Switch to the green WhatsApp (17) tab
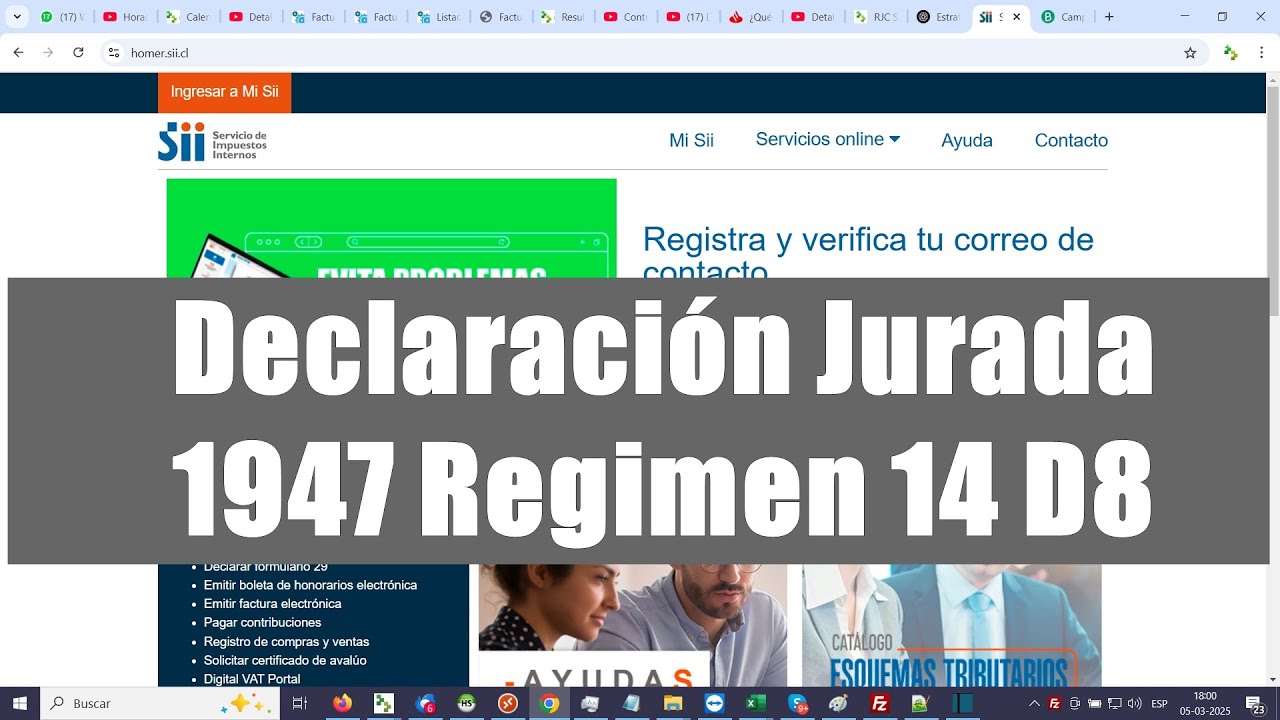This screenshot has height=720, width=1280. (x=61, y=17)
